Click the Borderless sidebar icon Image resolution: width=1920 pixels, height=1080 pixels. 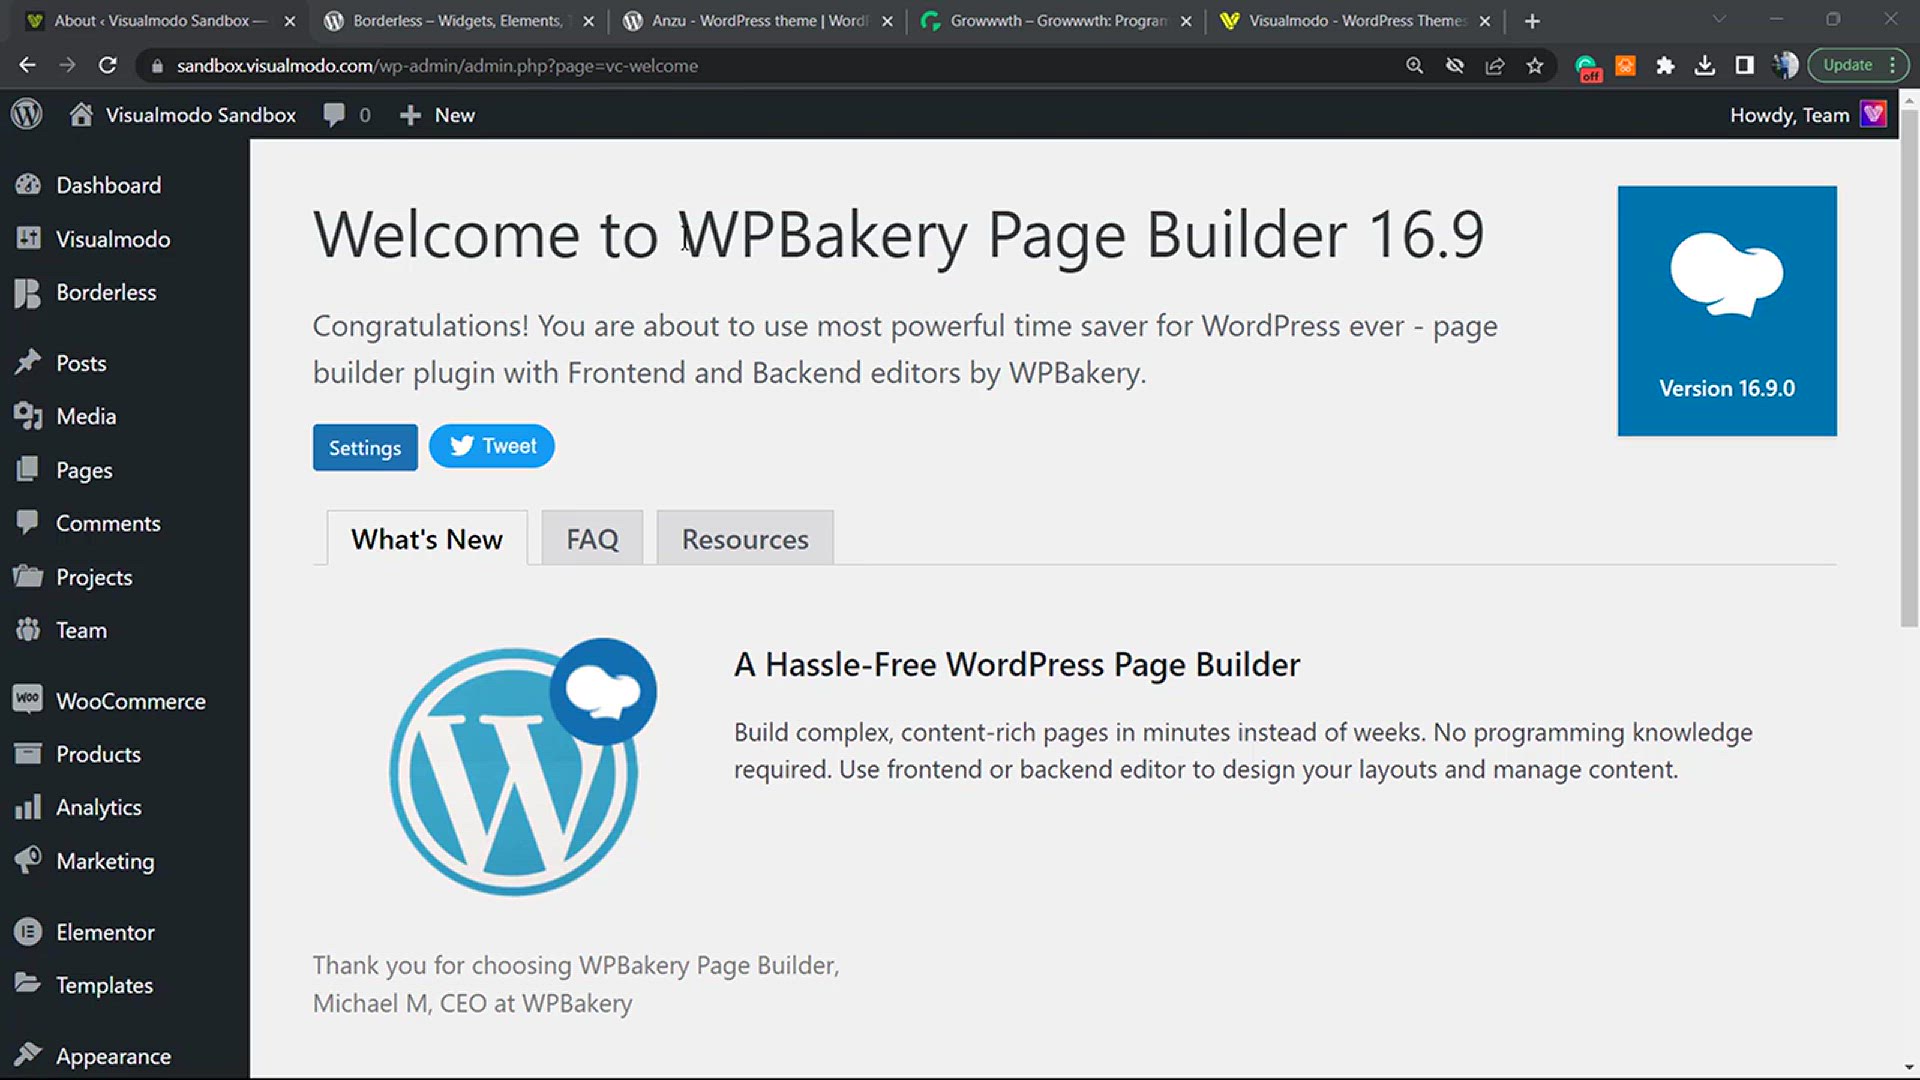28,292
